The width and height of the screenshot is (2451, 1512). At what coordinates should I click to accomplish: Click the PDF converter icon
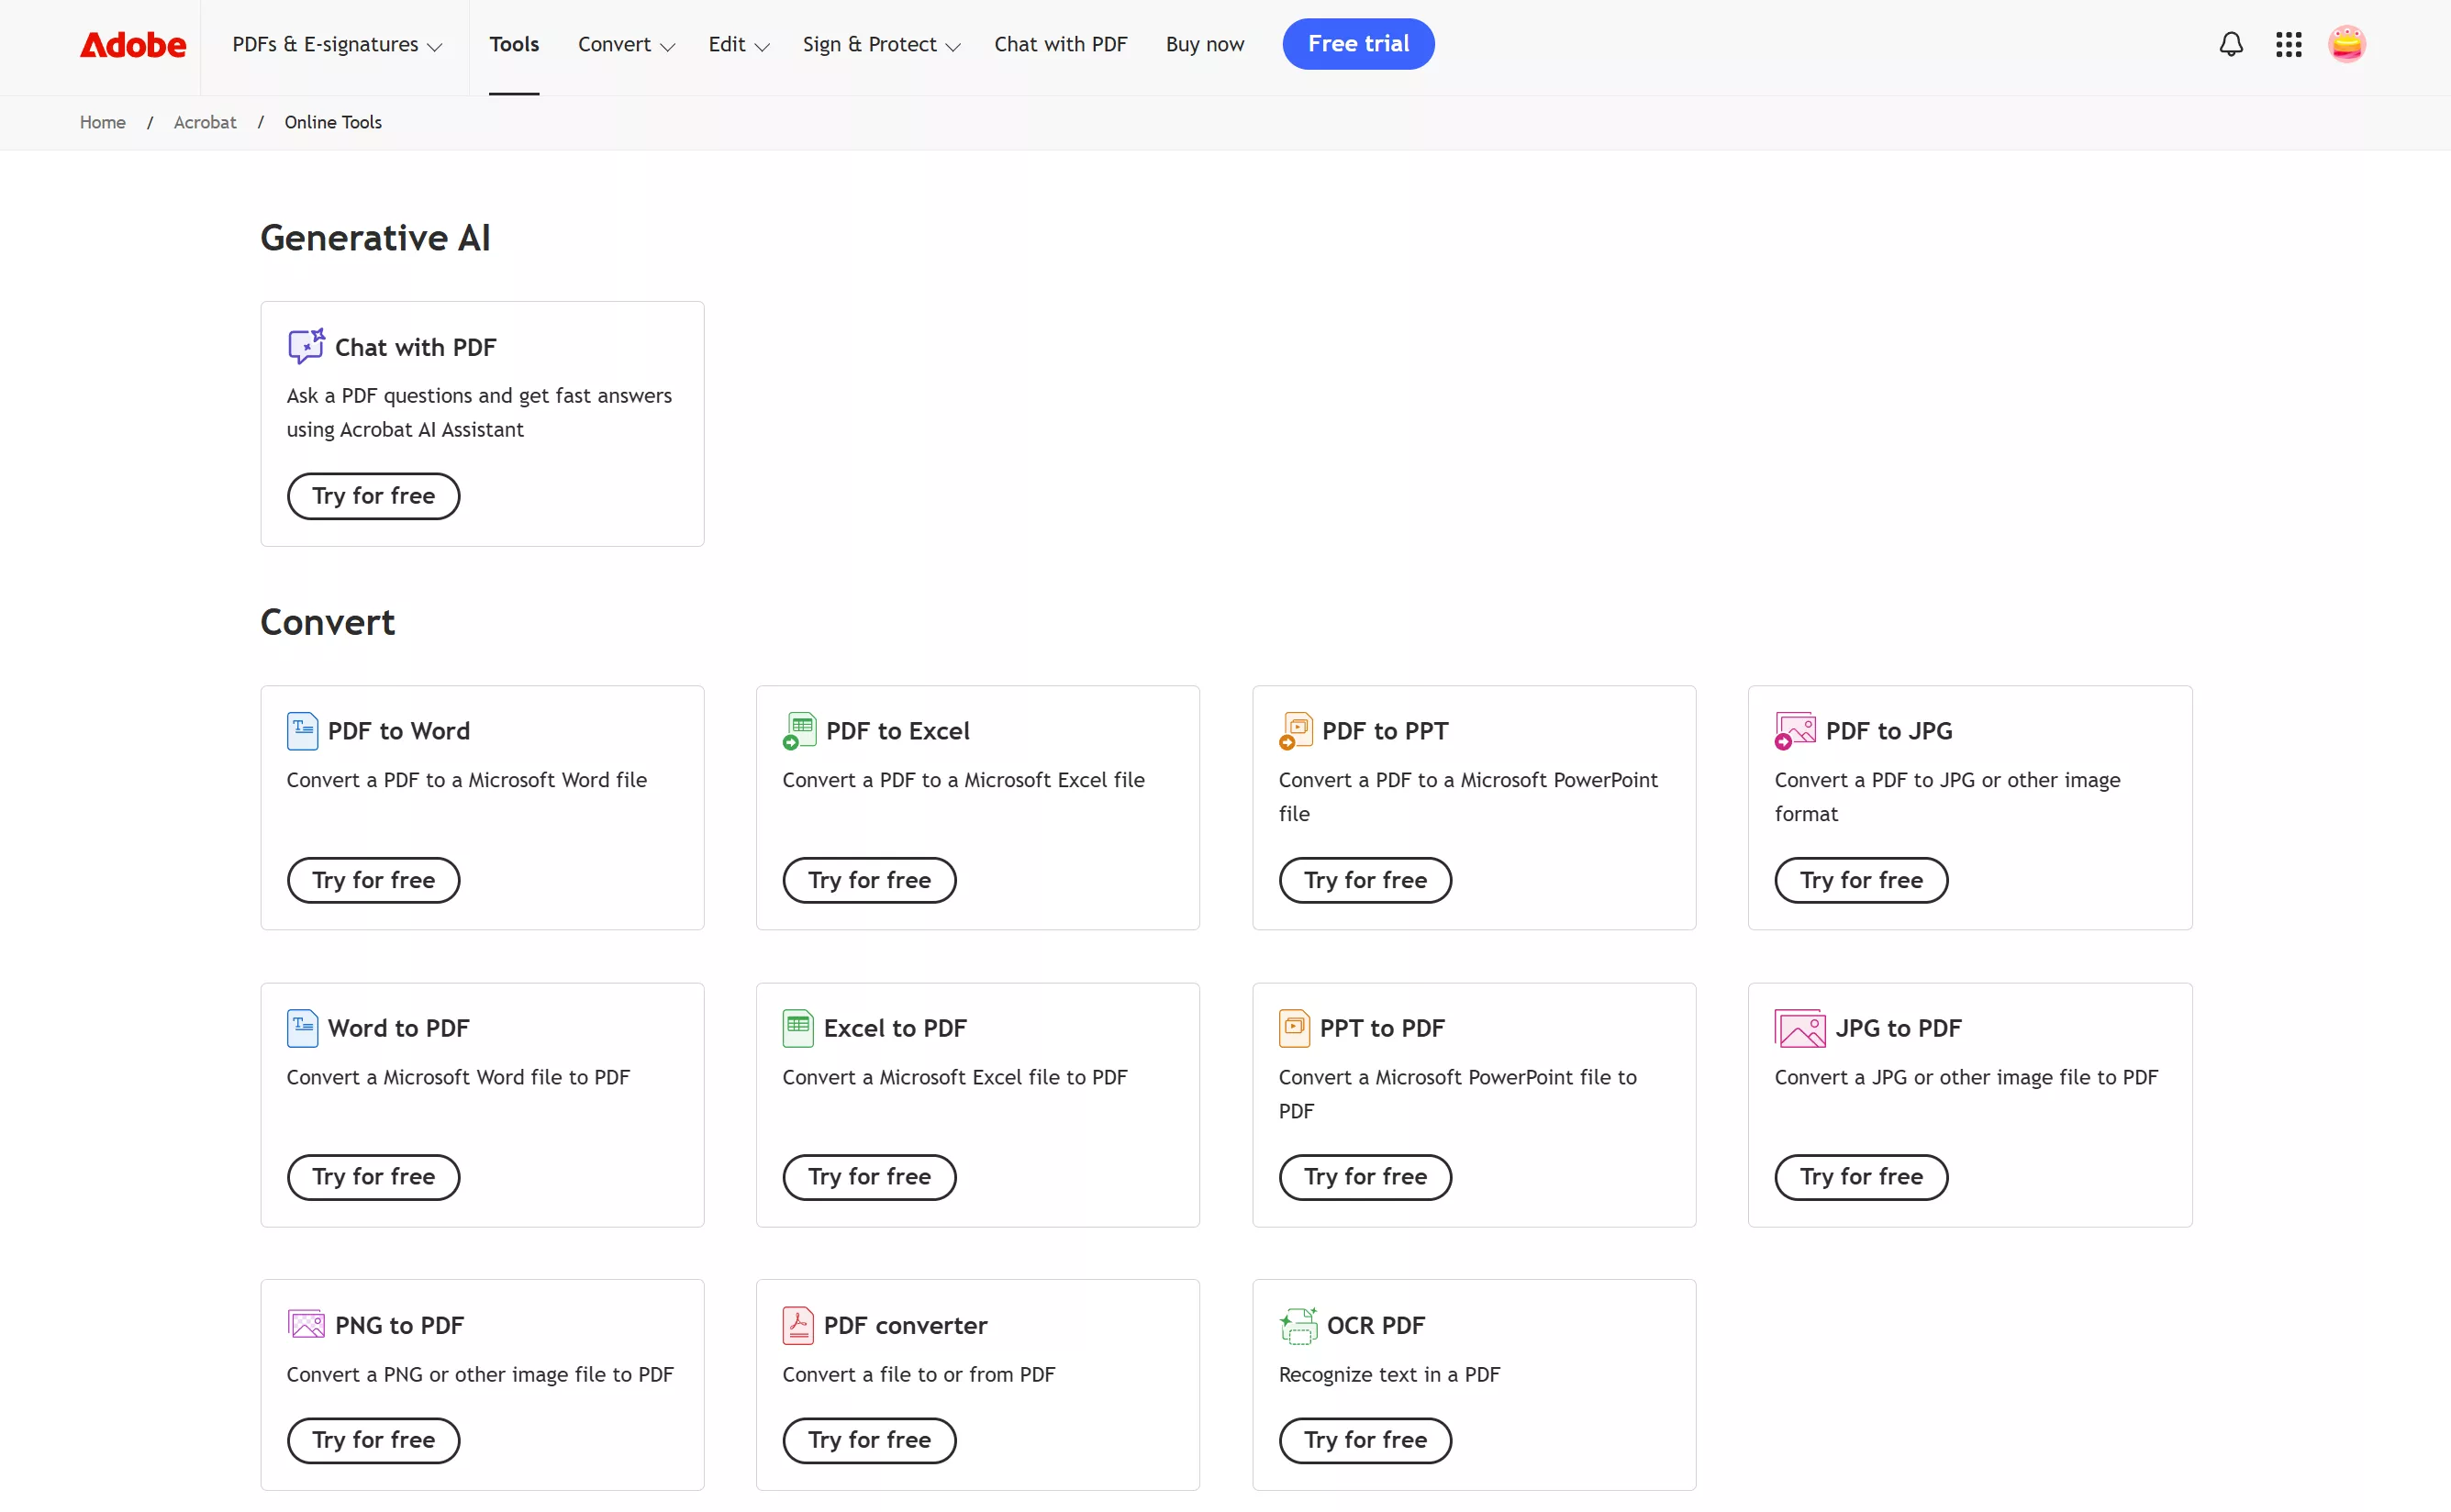798,1325
